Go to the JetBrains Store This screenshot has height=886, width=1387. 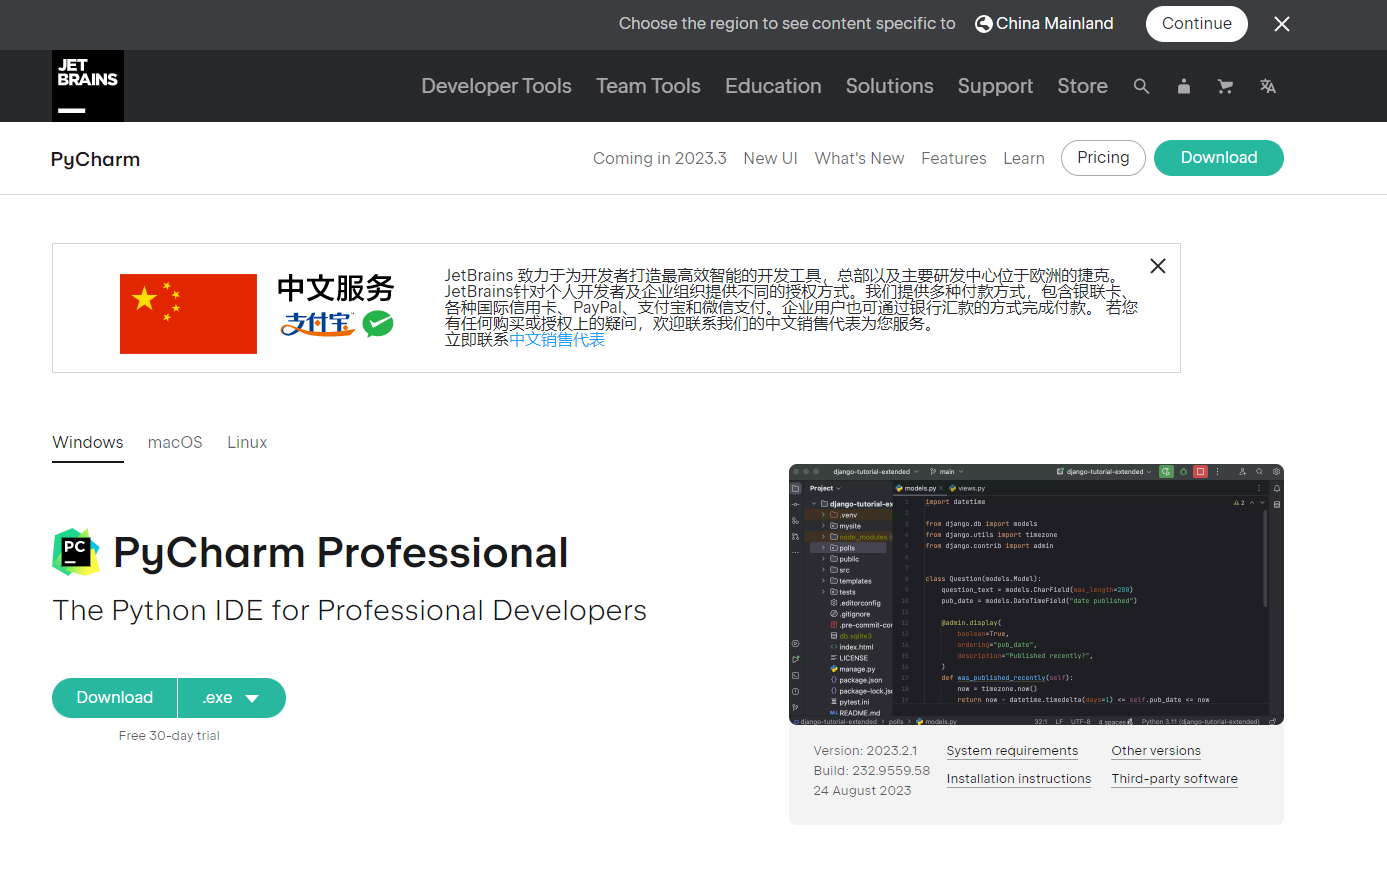pyautogui.click(x=1082, y=86)
